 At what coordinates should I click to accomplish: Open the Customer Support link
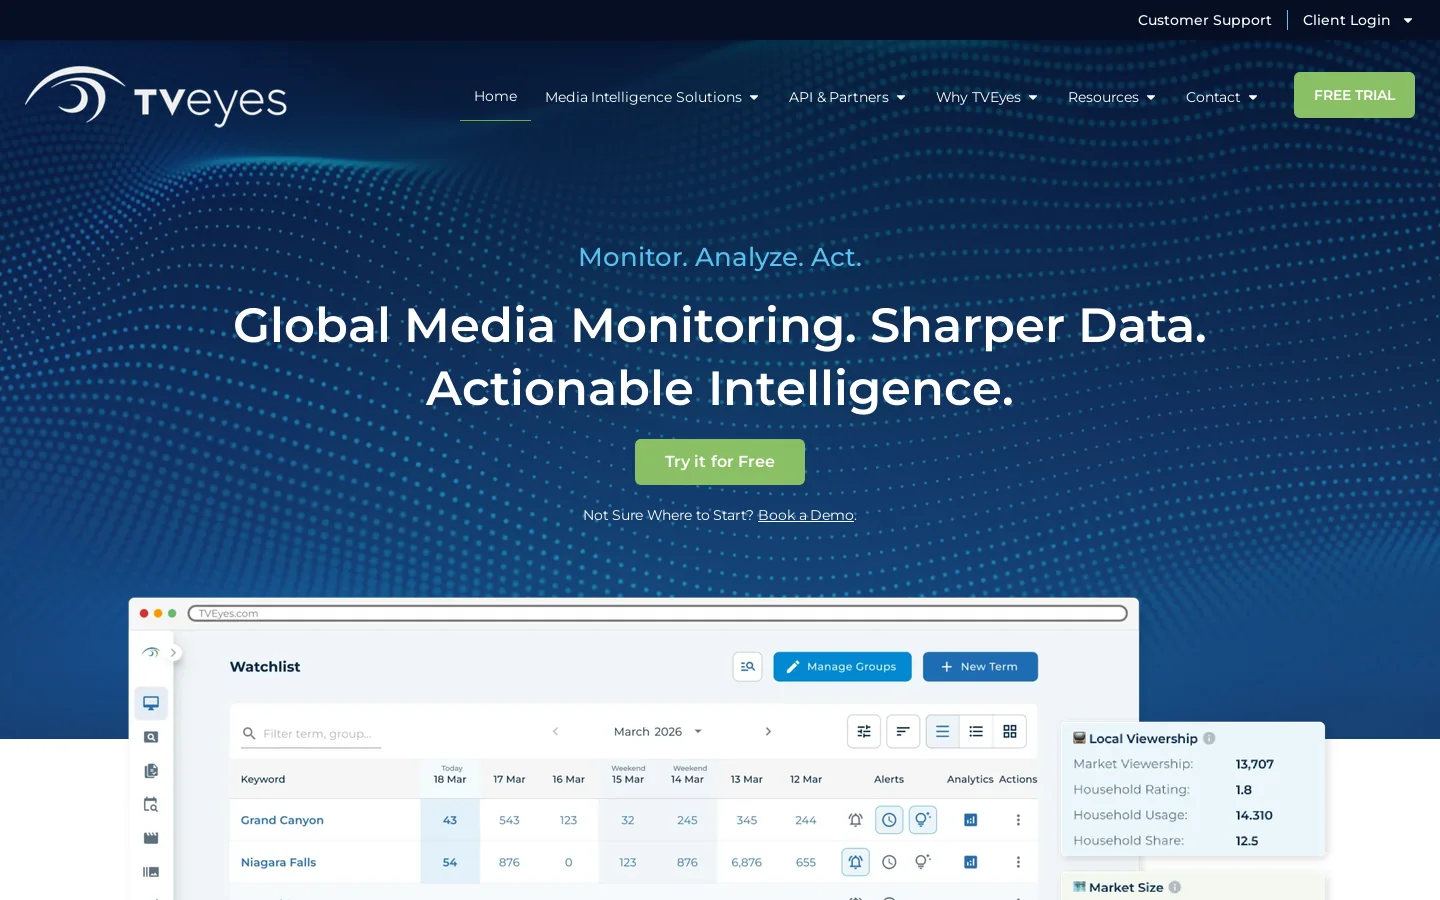(x=1204, y=20)
